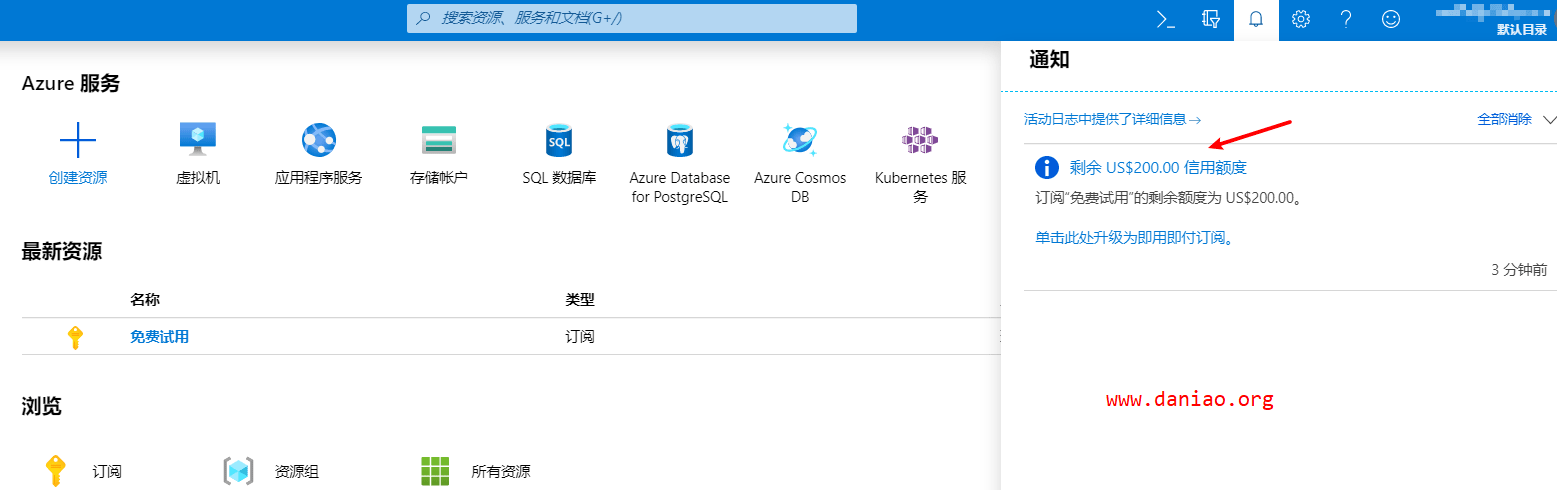Screen dimensions: 1557x490
Task: Open App Services (应用程序服务) icon
Action: tap(318, 141)
